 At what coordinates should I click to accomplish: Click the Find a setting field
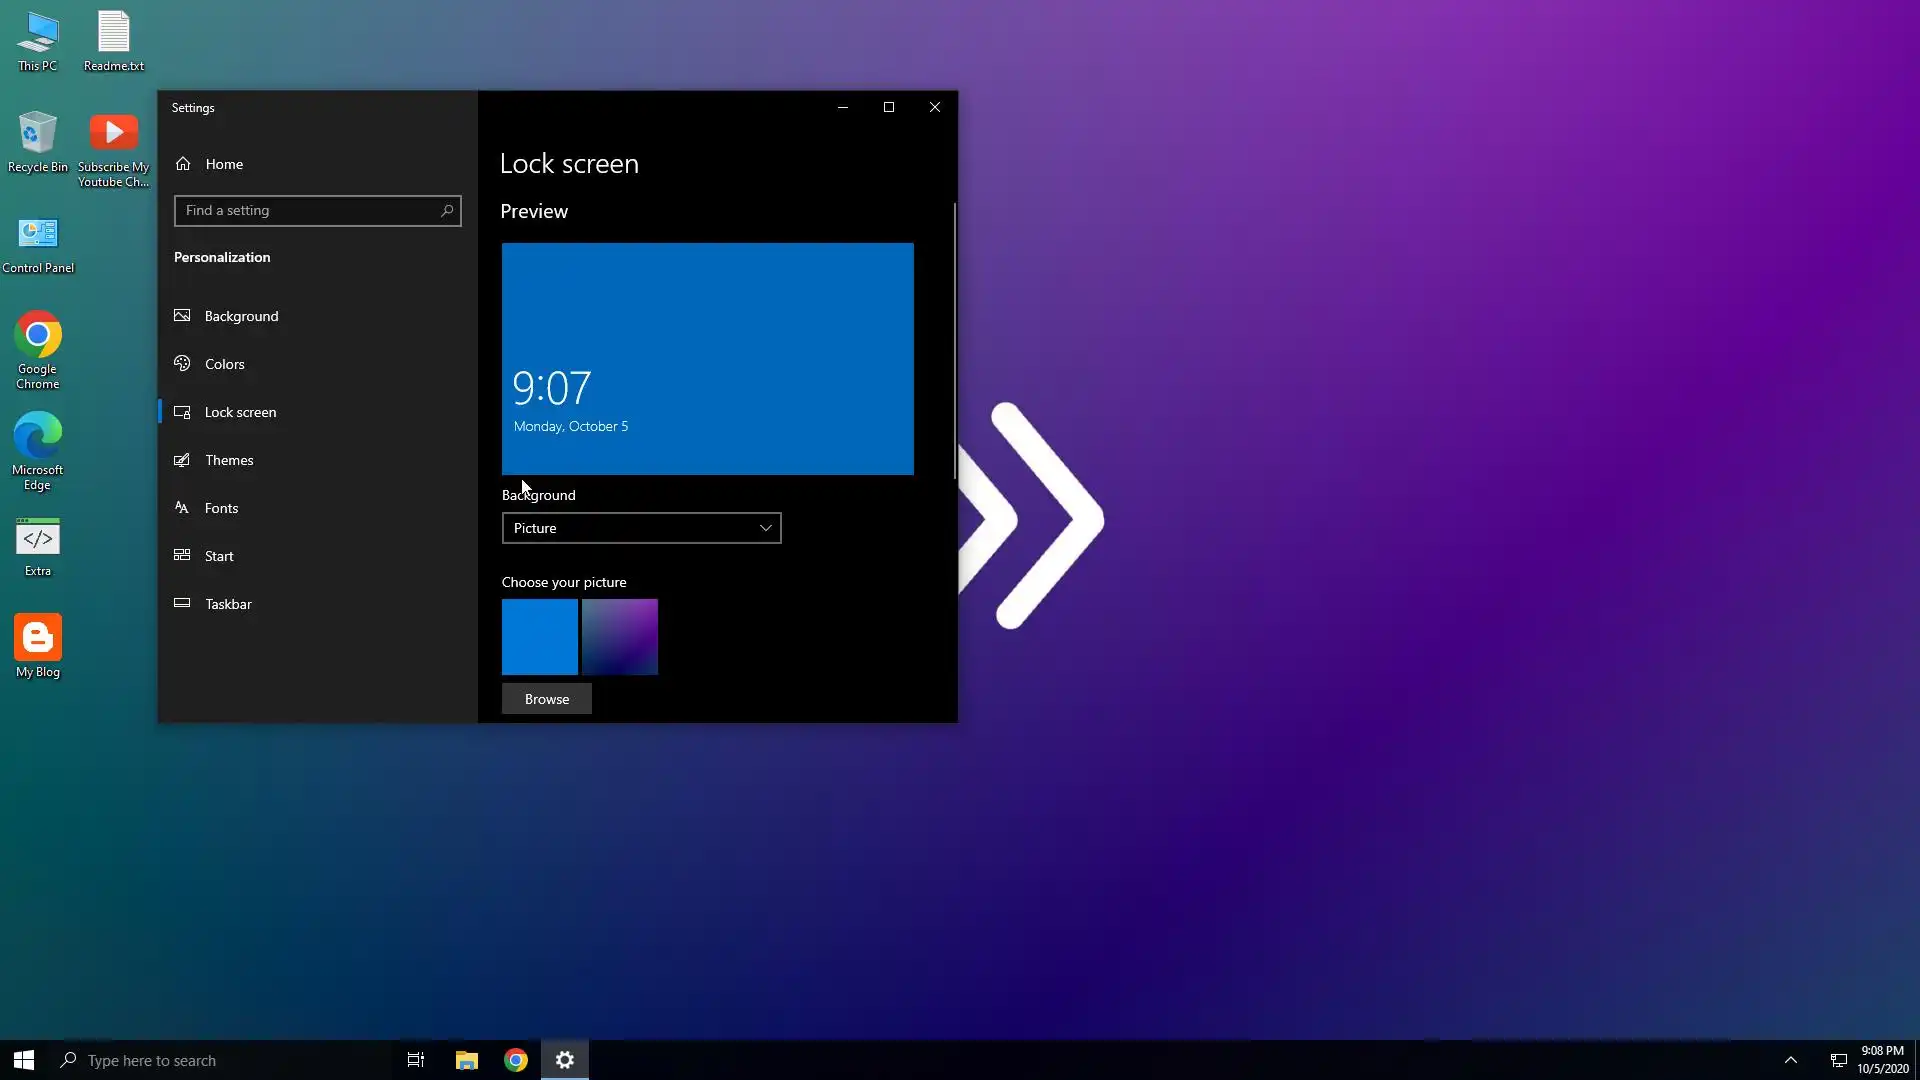[308, 211]
